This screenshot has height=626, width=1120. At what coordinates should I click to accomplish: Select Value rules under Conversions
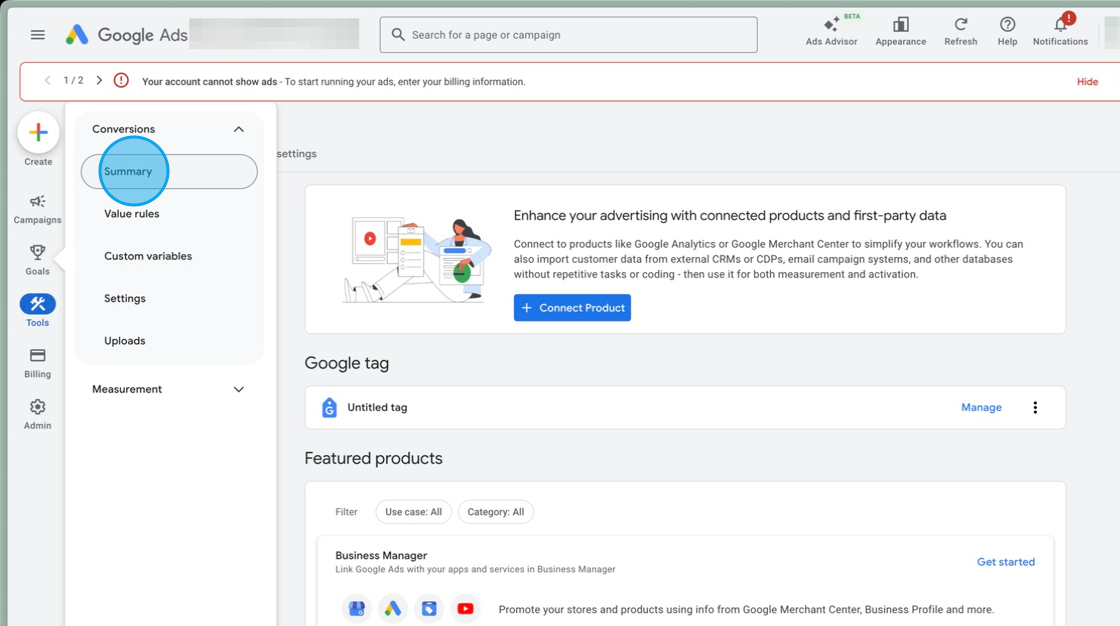tap(131, 213)
